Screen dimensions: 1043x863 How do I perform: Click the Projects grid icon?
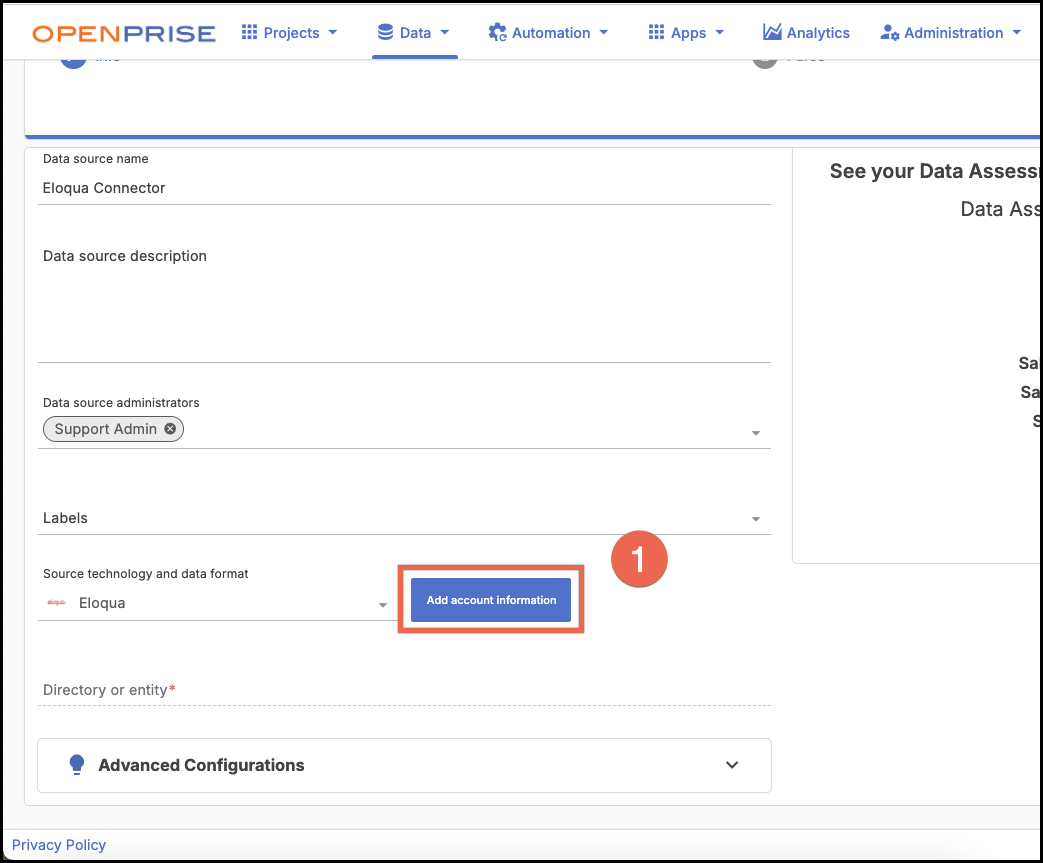[x=249, y=32]
